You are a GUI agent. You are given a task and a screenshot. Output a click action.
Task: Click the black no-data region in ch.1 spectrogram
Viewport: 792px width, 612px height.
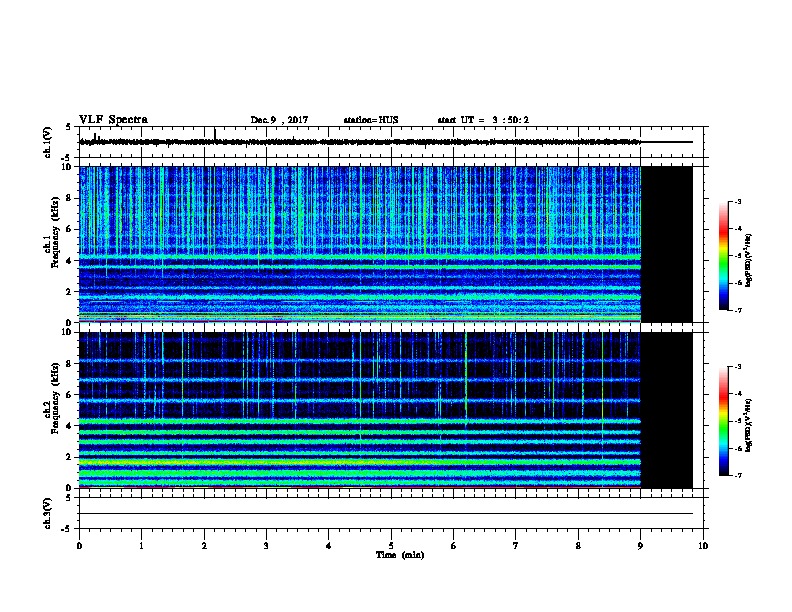(x=667, y=244)
